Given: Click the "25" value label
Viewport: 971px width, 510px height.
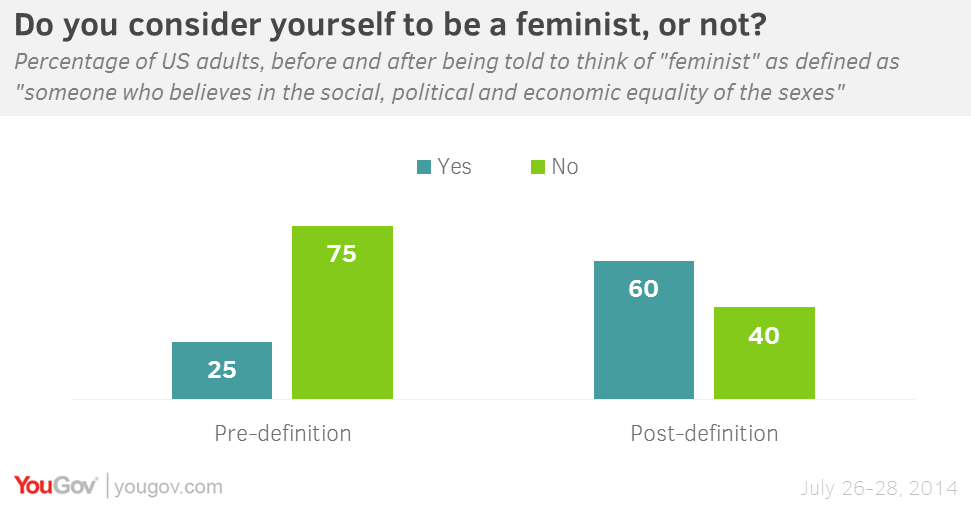Looking at the screenshot, I should coord(222,370).
